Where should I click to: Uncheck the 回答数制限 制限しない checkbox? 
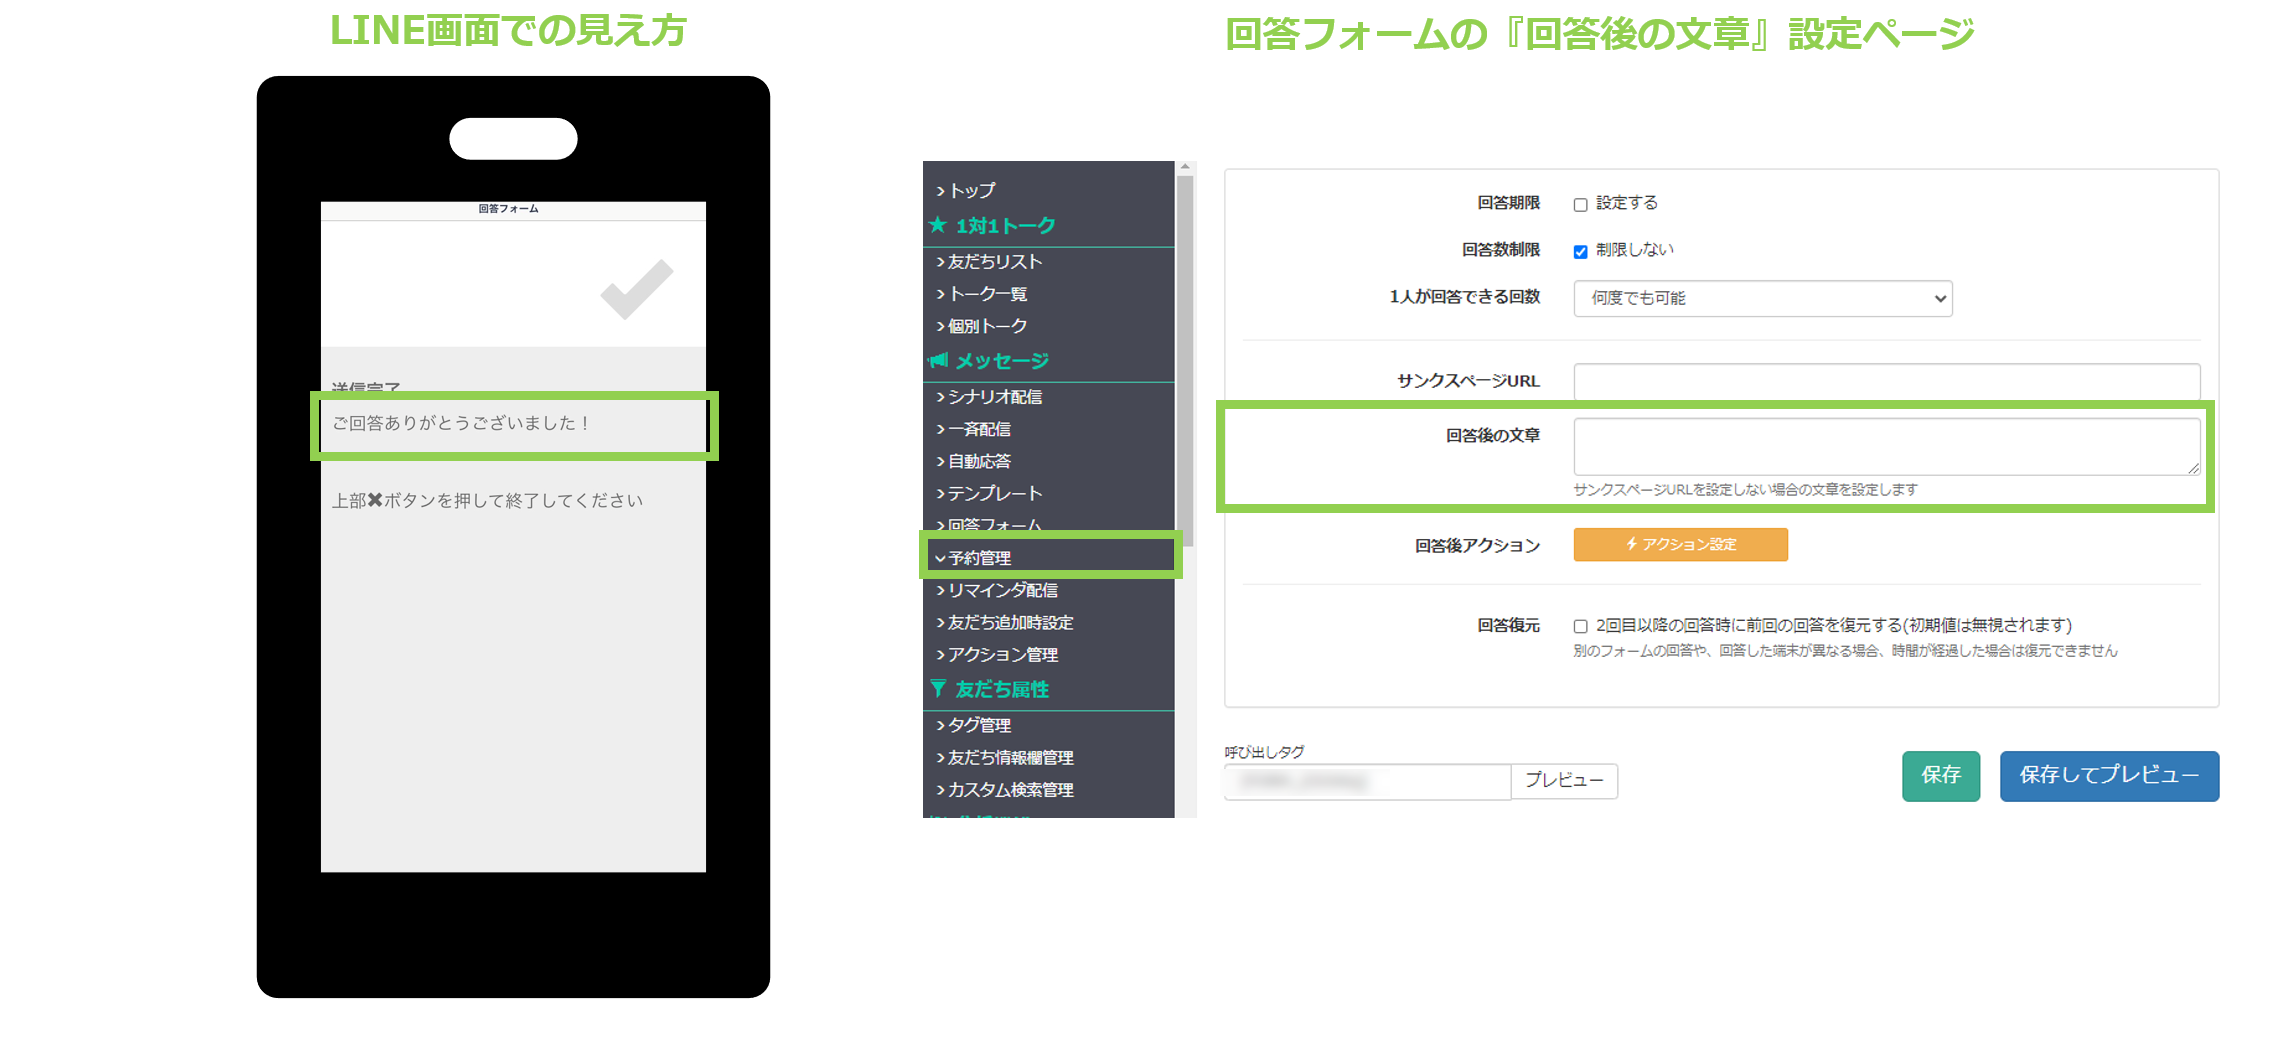[x=1580, y=251]
